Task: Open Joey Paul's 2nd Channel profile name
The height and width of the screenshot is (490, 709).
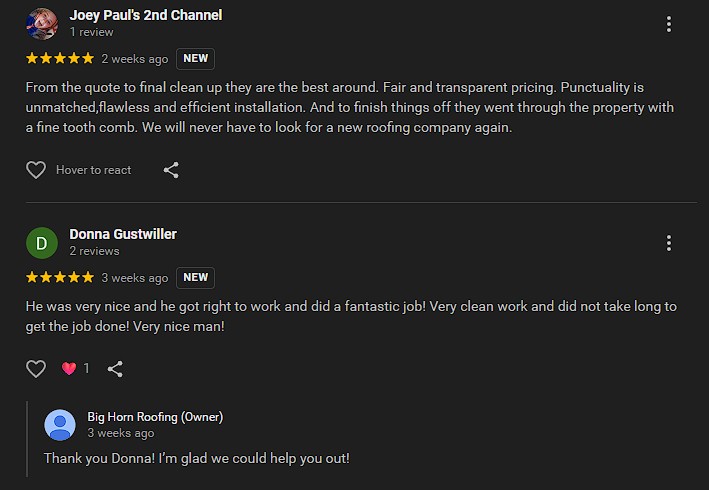Action: (146, 15)
